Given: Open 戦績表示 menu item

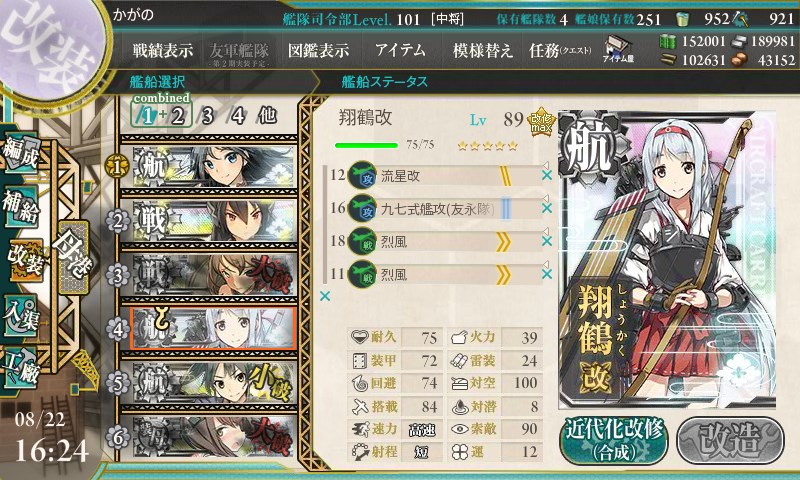Looking at the screenshot, I should coord(163,50).
